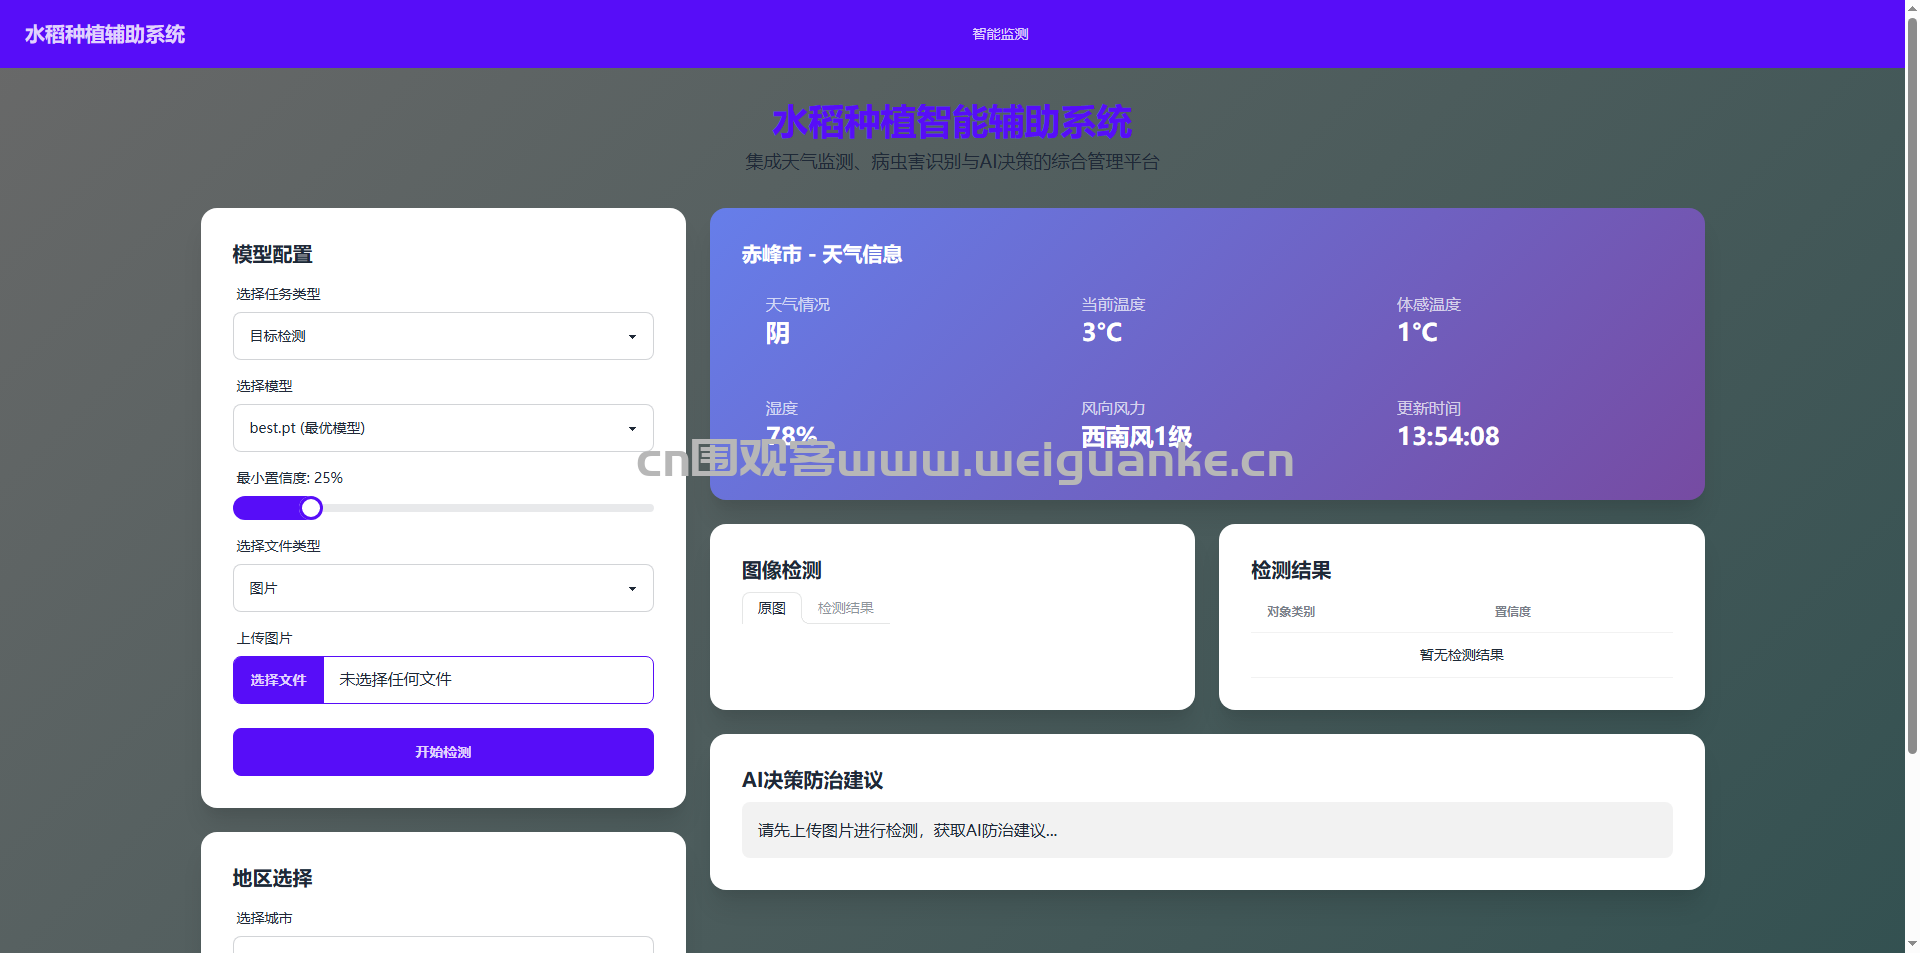
Task: Open the model dropdown showing best.pt
Action: click(x=443, y=428)
